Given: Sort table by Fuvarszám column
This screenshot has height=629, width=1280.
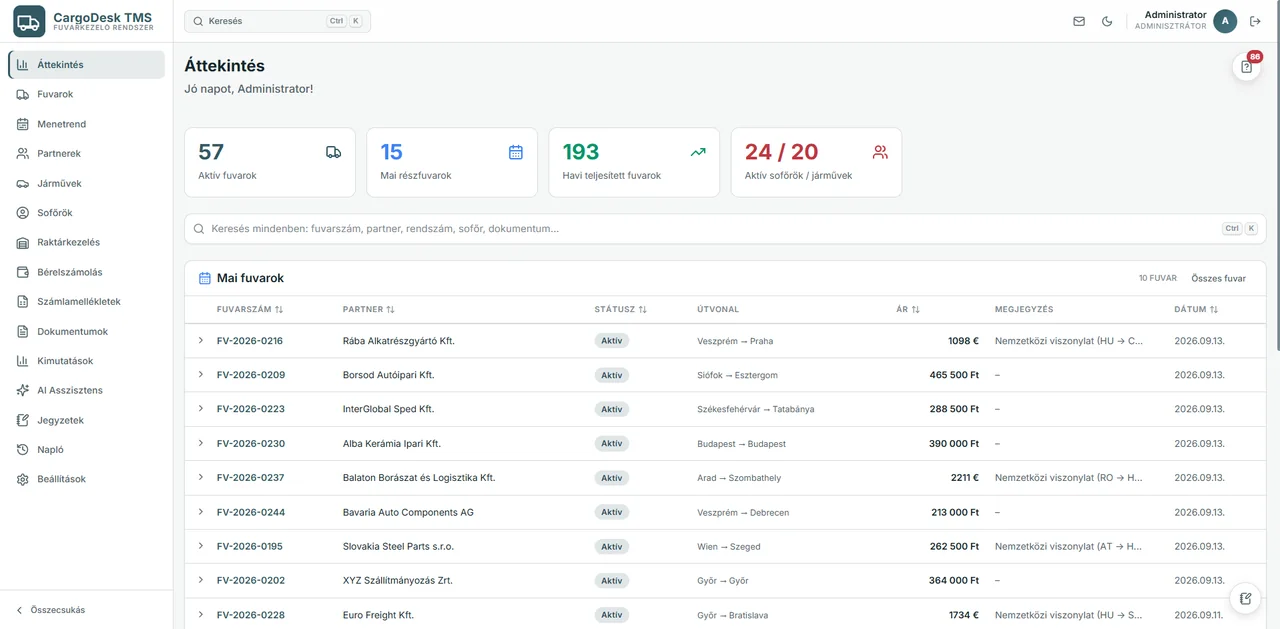Looking at the screenshot, I should (250, 310).
